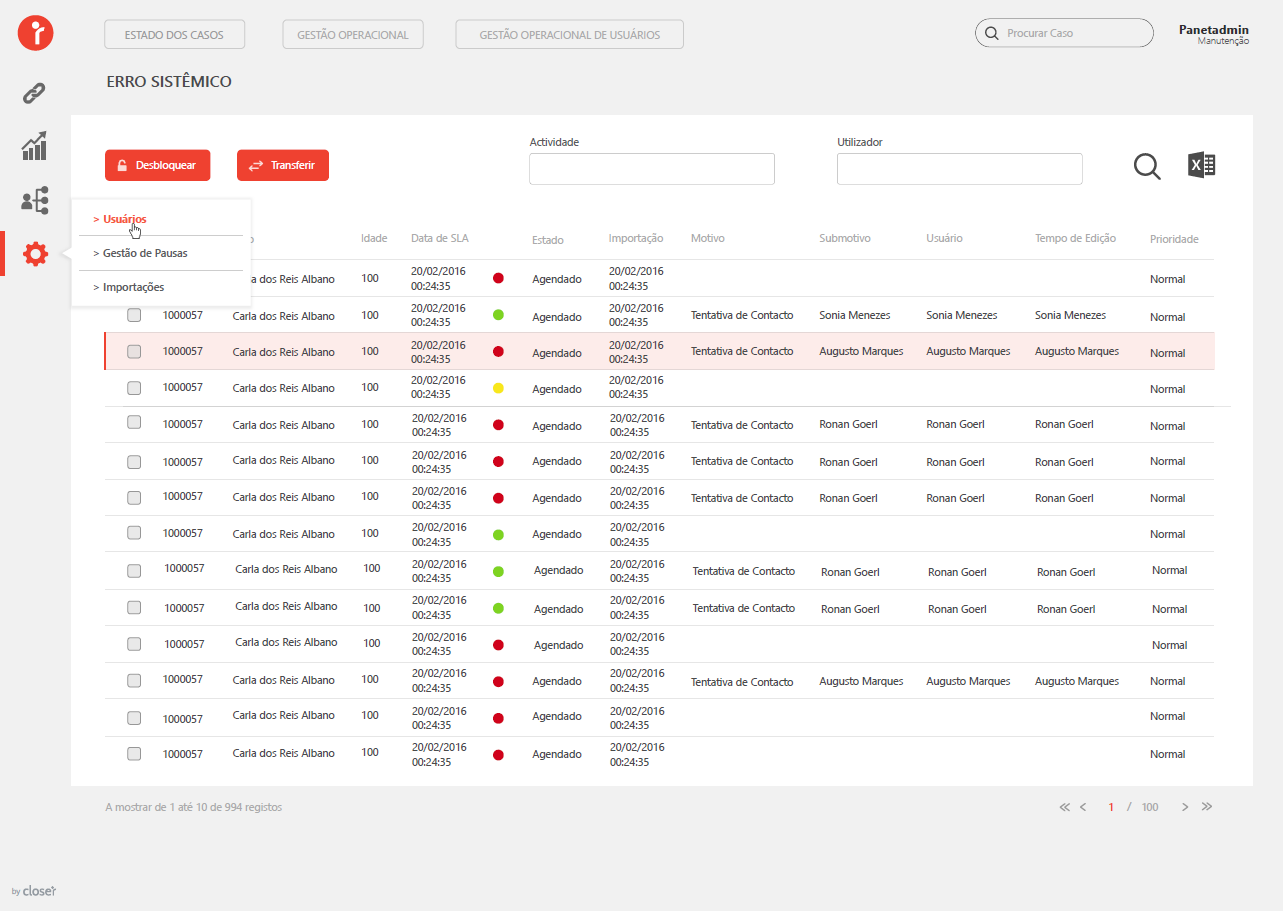Go to first page with double-left arrow

click(1064, 807)
